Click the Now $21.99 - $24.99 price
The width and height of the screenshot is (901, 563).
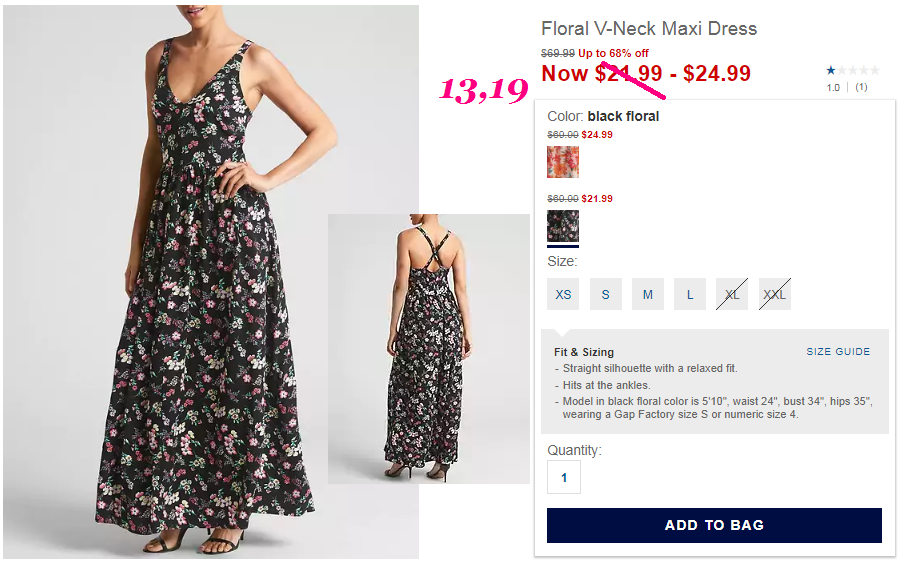tap(646, 74)
